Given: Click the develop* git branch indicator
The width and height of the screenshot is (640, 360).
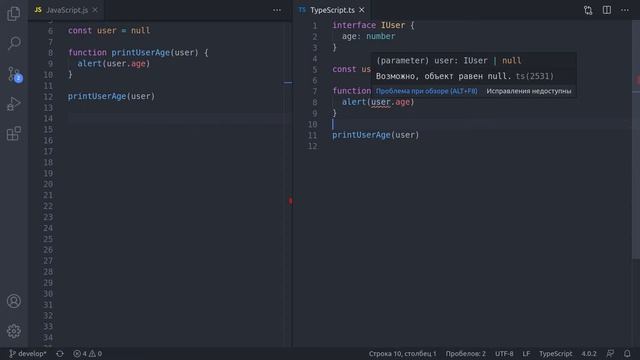Looking at the screenshot, I should [x=28, y=354].
